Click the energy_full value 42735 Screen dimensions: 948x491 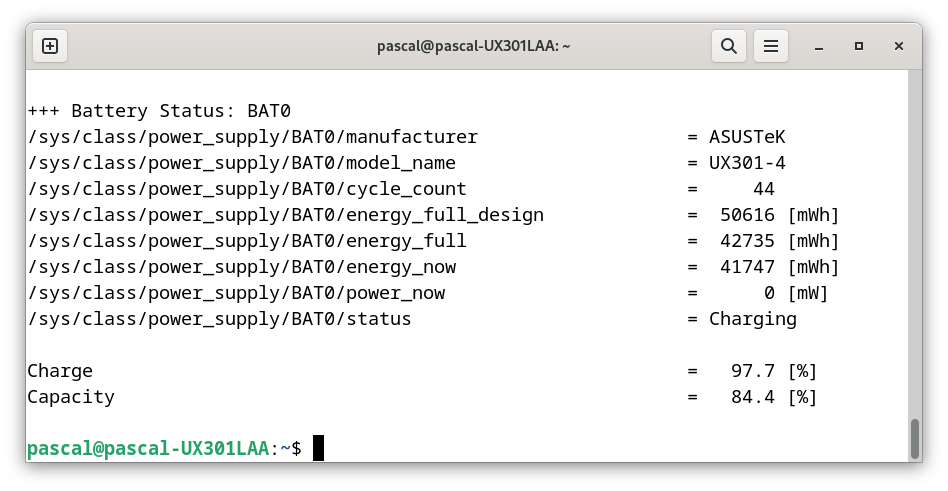click(x=747, y=241)
